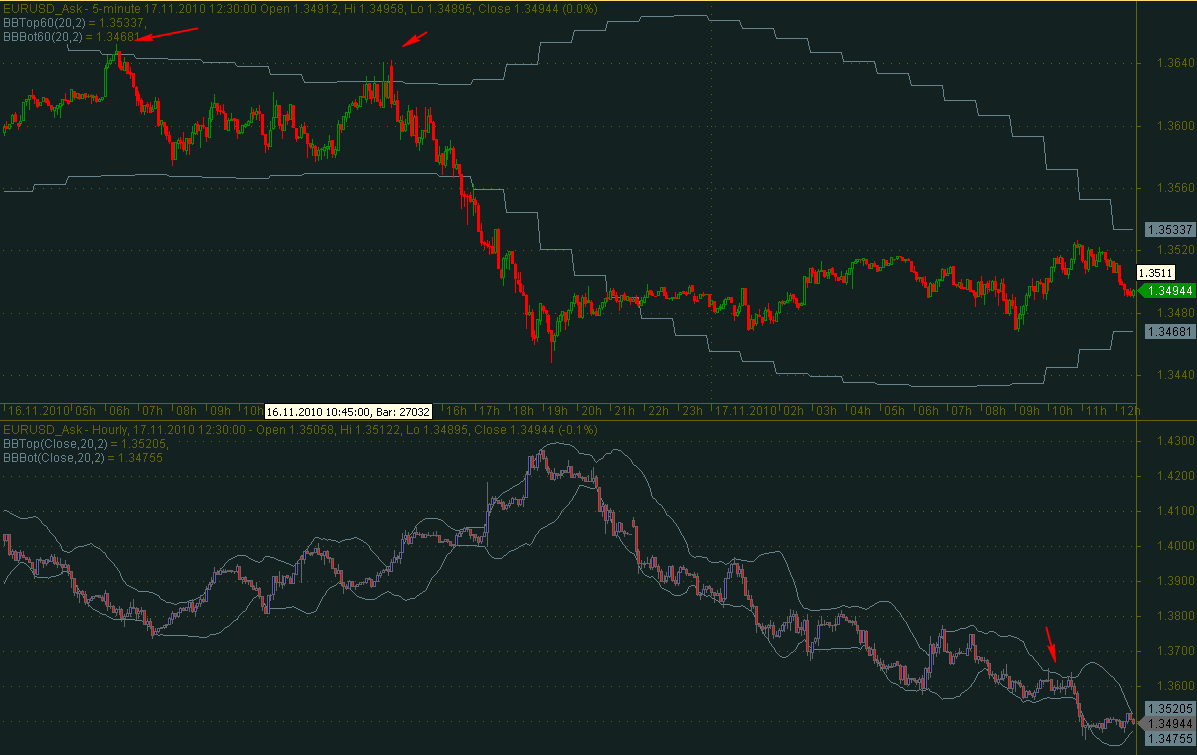Click the BBTop(Close,20,2) indicator label

coord(85,442)
